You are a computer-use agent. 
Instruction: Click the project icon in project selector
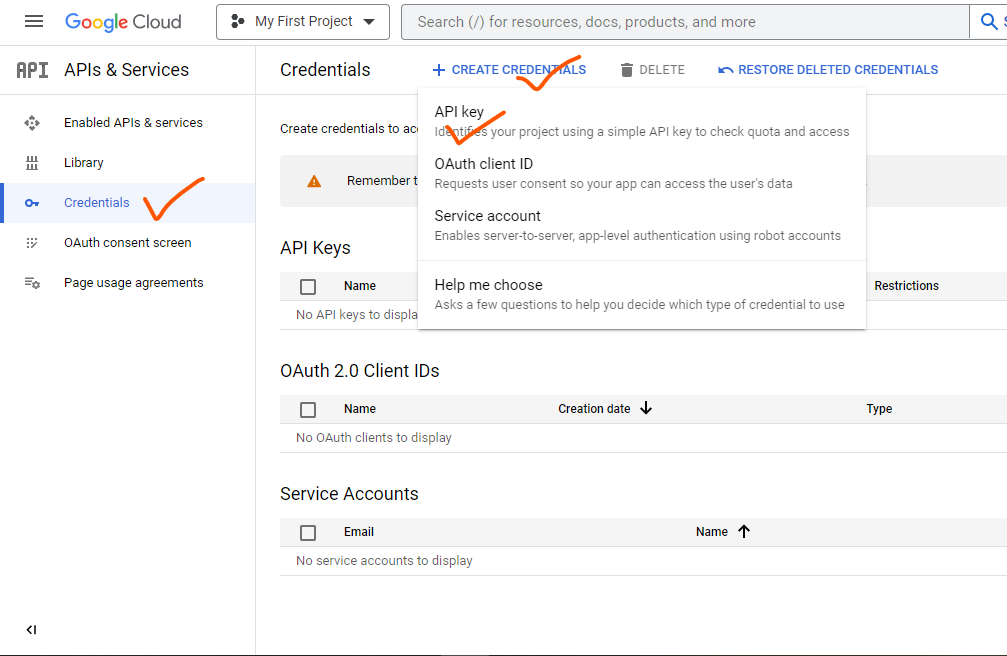point(238,22)
